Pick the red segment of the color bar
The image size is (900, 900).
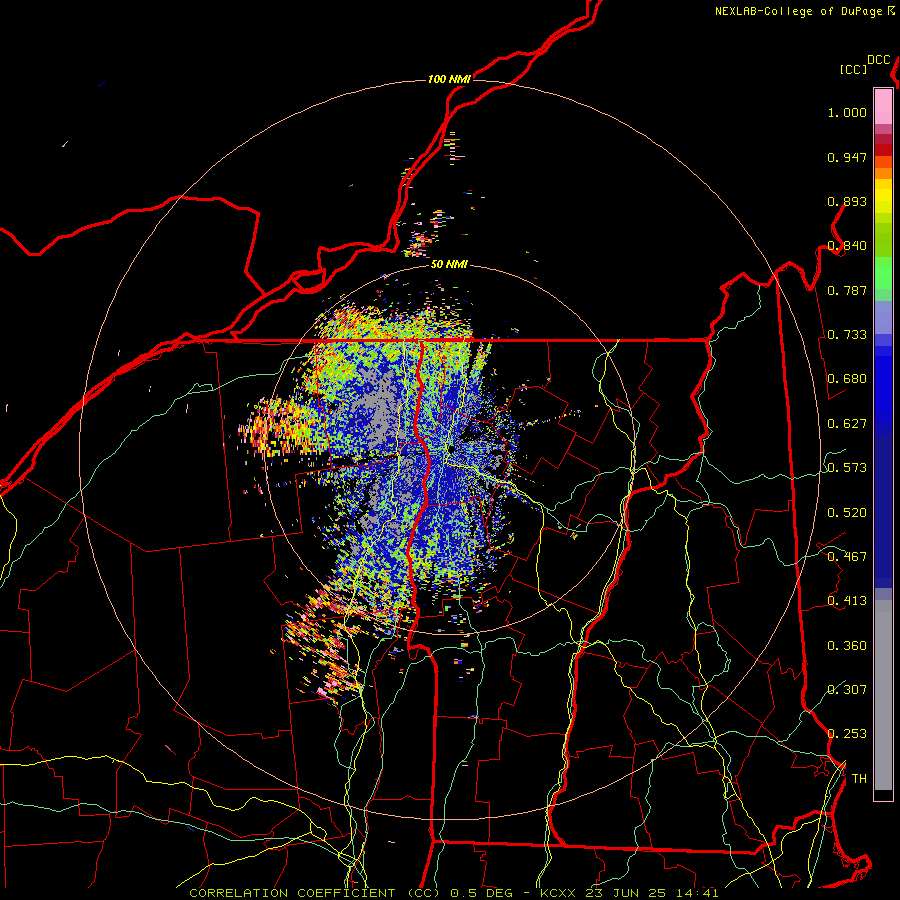(883, 150)
